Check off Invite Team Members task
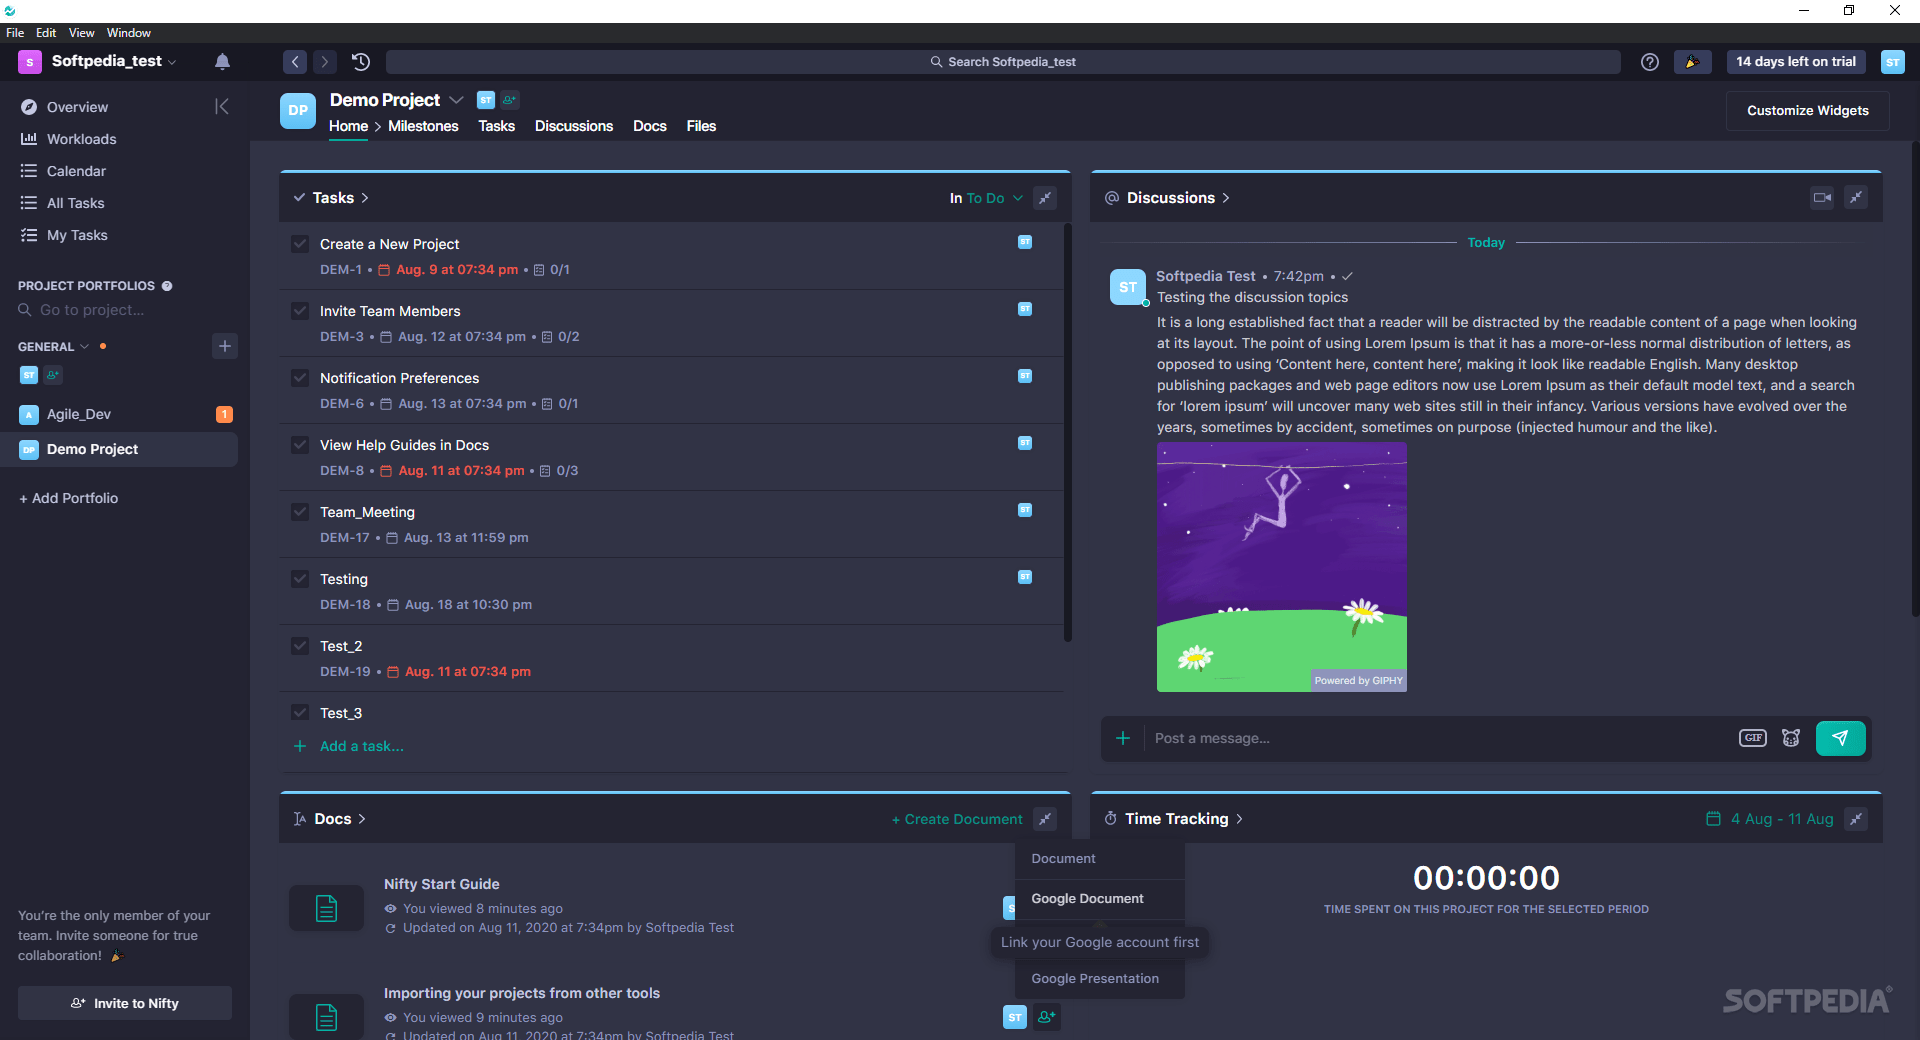This screenshot has height=1040, width=1920. [x=300, y=311]
